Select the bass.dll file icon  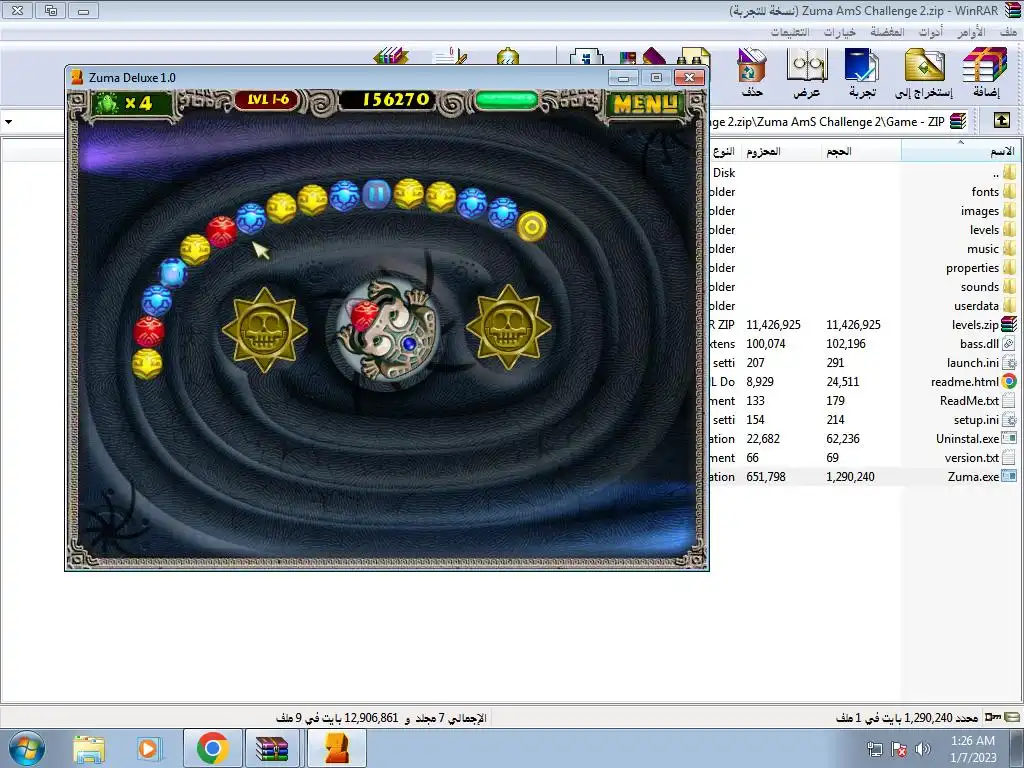(x=1010, y=343)
